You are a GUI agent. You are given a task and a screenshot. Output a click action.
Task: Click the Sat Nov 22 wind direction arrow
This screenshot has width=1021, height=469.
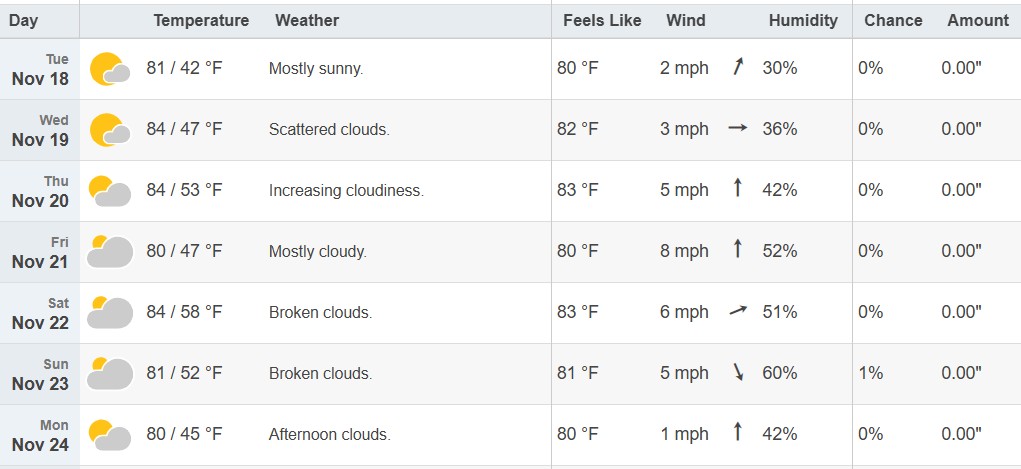[739, 312]
